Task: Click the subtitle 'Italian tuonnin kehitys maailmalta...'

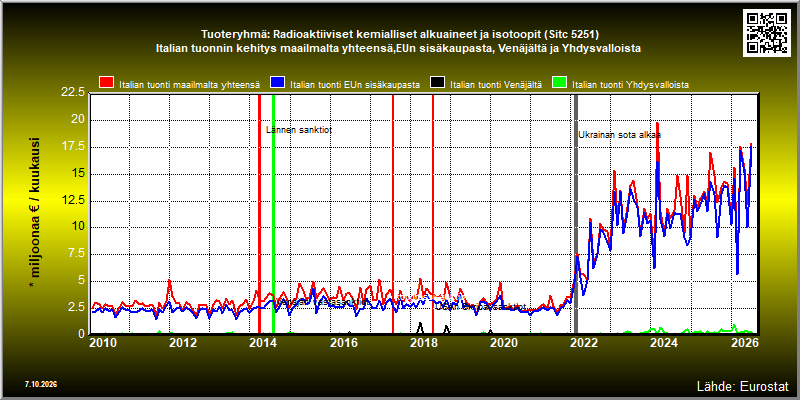Action: 398,48
